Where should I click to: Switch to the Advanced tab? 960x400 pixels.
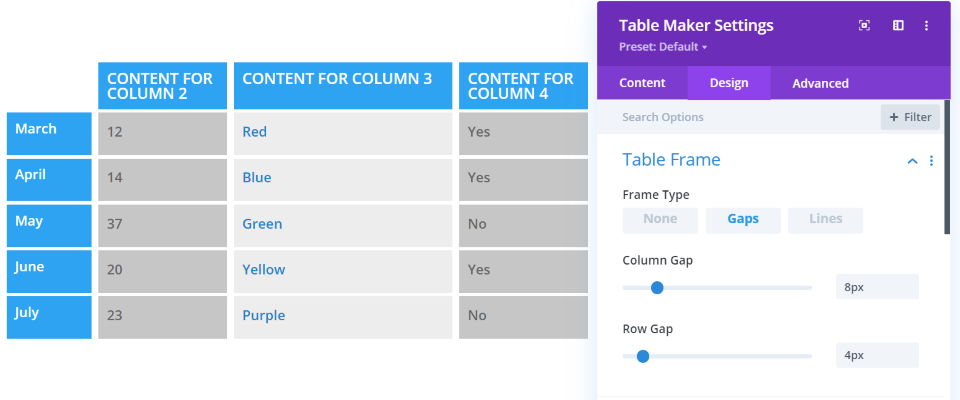tap(820, 83)
